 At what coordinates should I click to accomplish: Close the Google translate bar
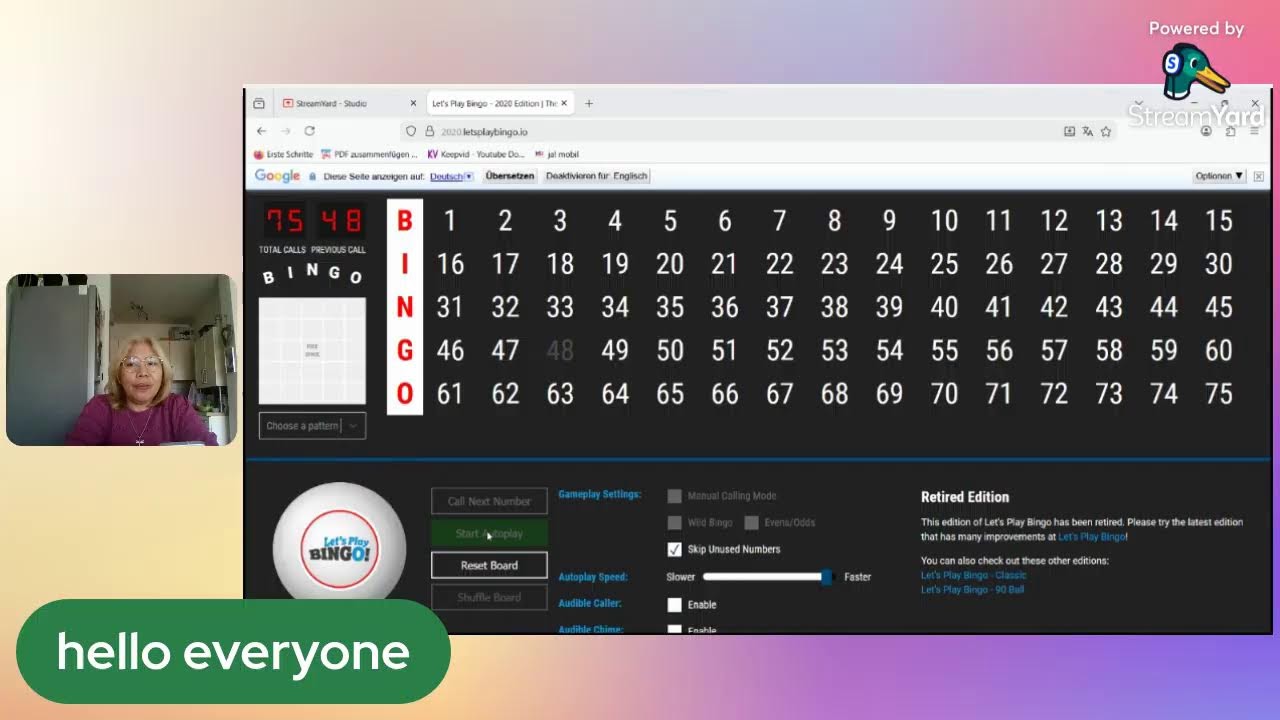click(x=1258, y=176)
